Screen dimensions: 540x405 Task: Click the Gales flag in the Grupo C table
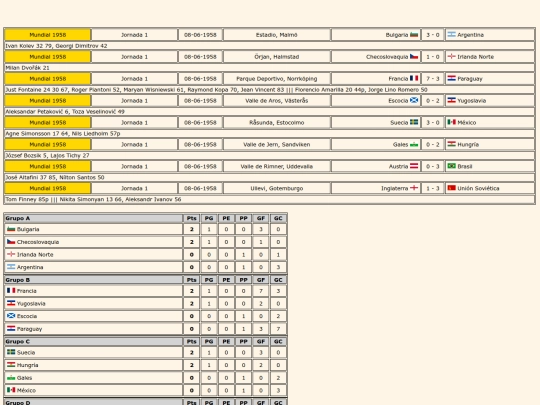11,377
